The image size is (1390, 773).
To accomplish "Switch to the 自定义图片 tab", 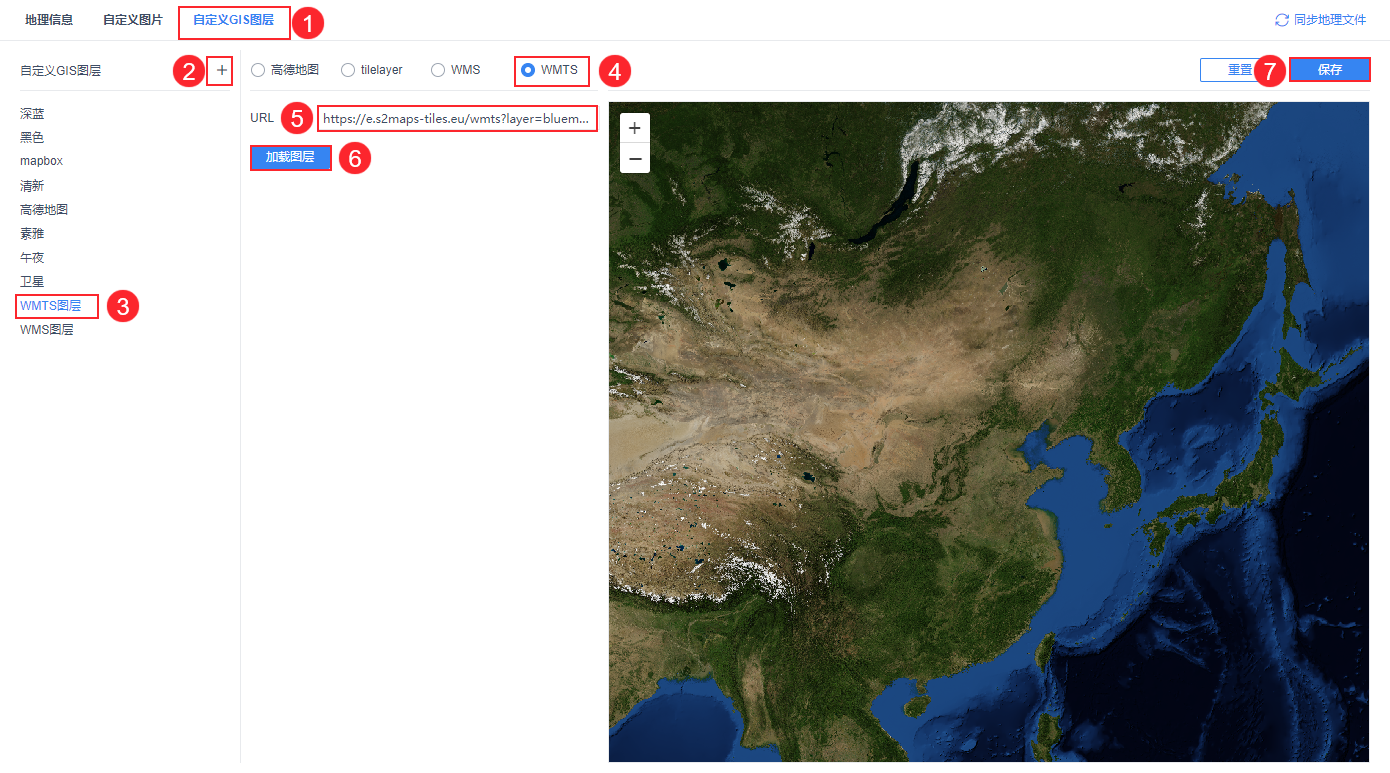I will point(133,20).
